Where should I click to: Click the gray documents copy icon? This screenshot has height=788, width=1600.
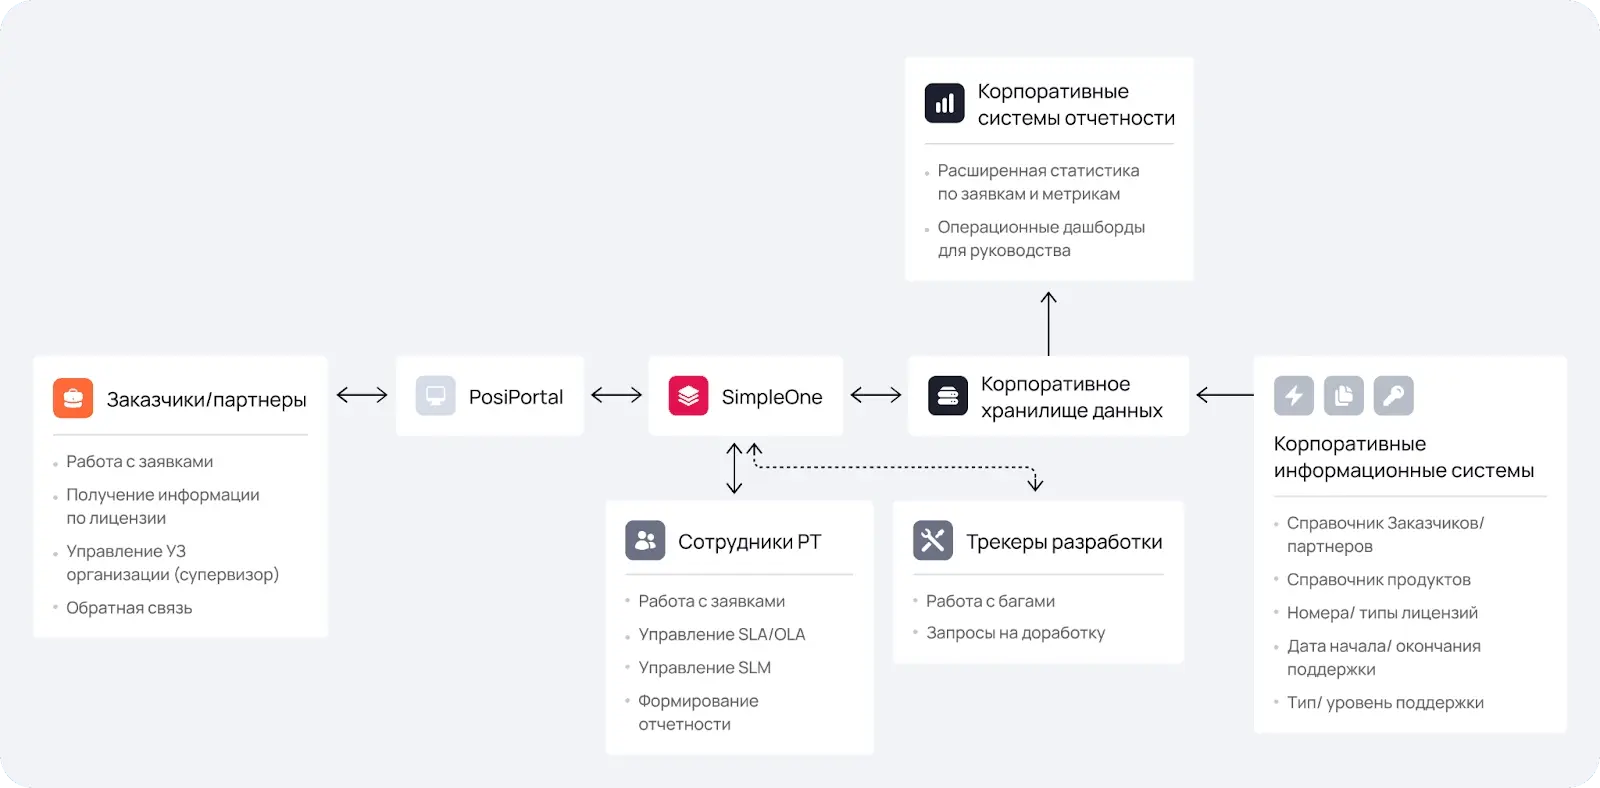pos(1344,395)
